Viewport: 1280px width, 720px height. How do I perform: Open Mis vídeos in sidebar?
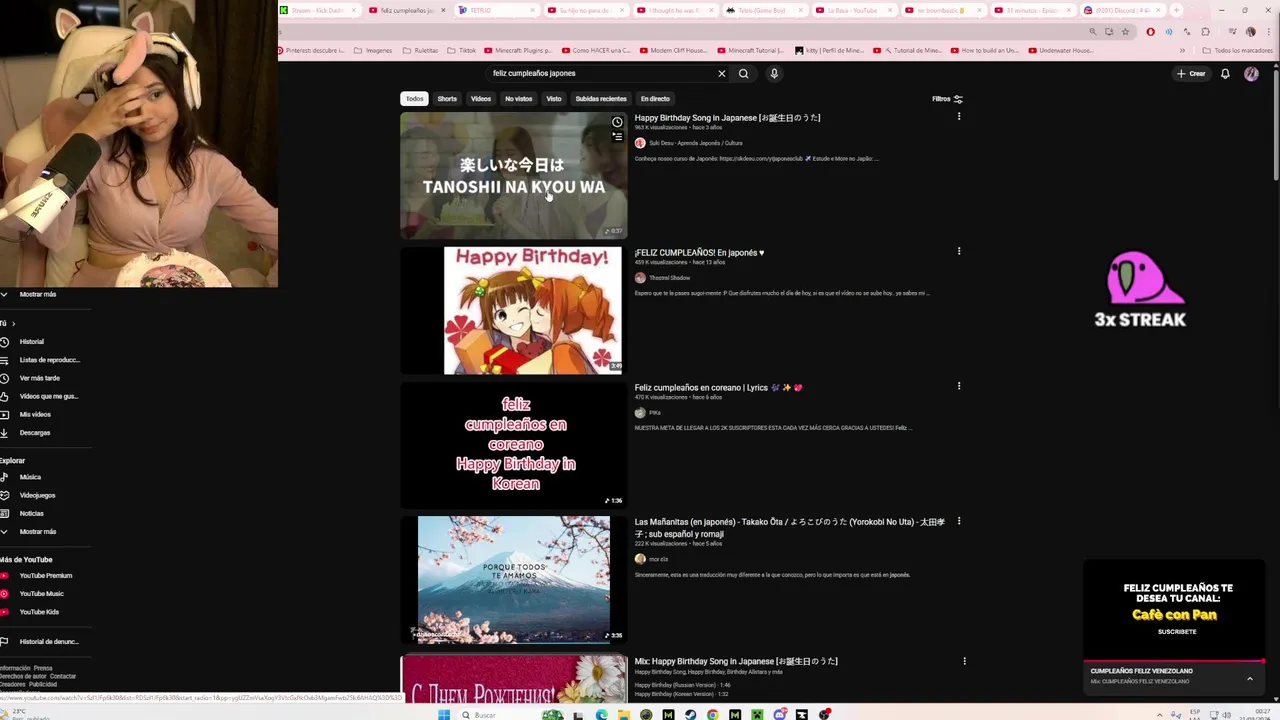point(35,414)
